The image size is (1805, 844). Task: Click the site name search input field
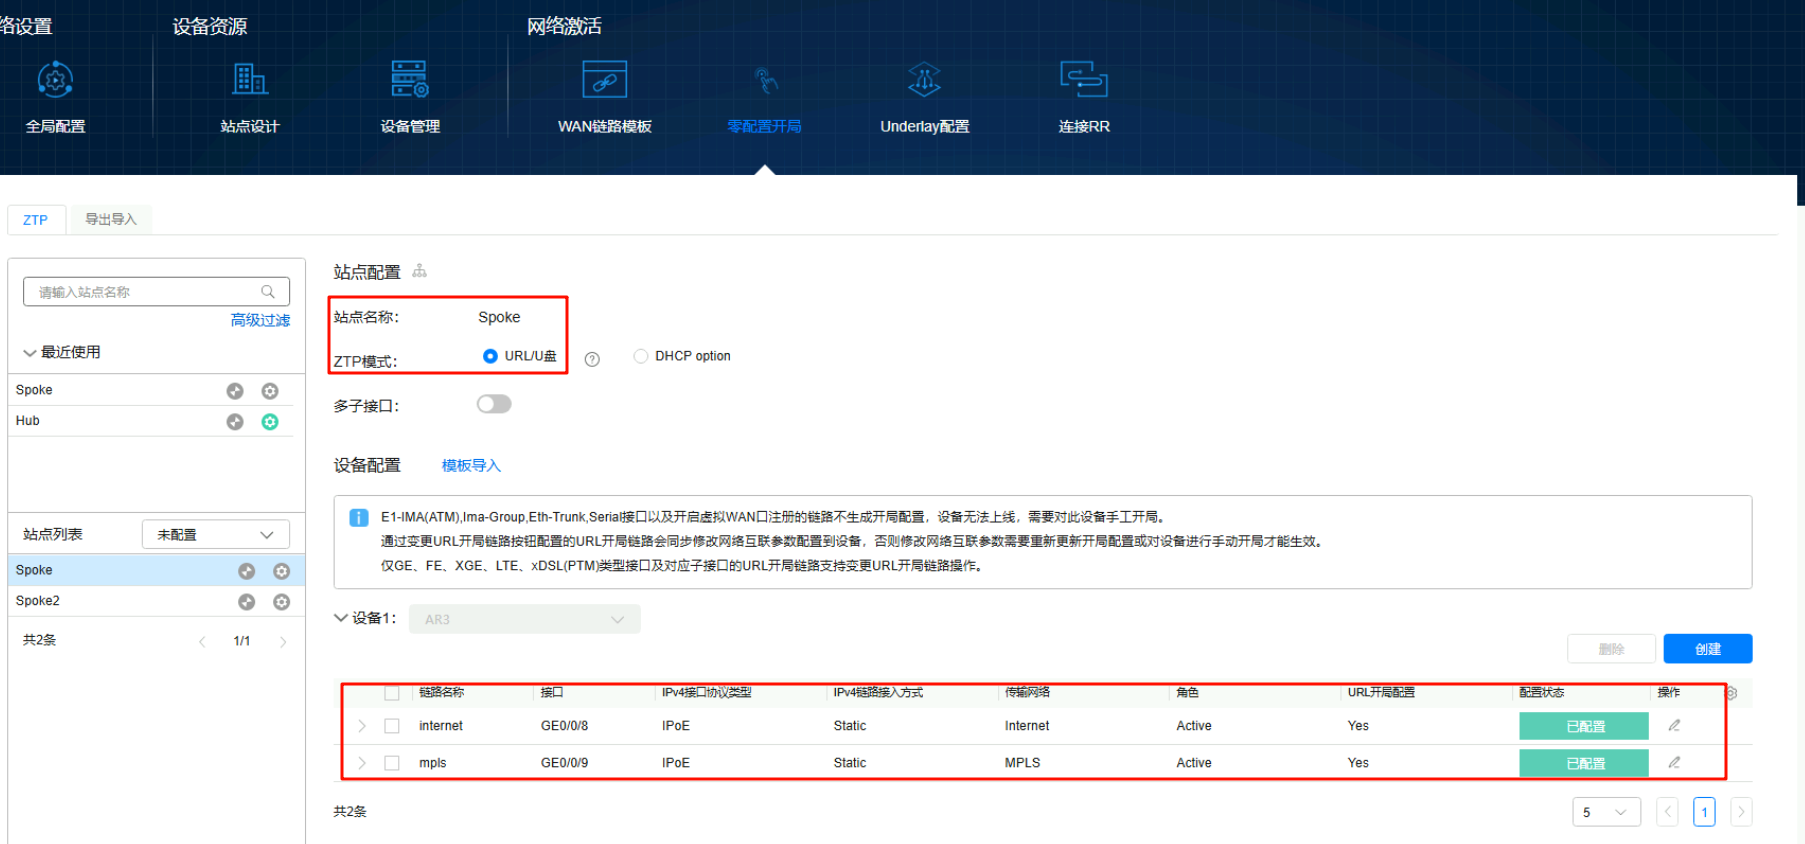[x=145, y=292]
